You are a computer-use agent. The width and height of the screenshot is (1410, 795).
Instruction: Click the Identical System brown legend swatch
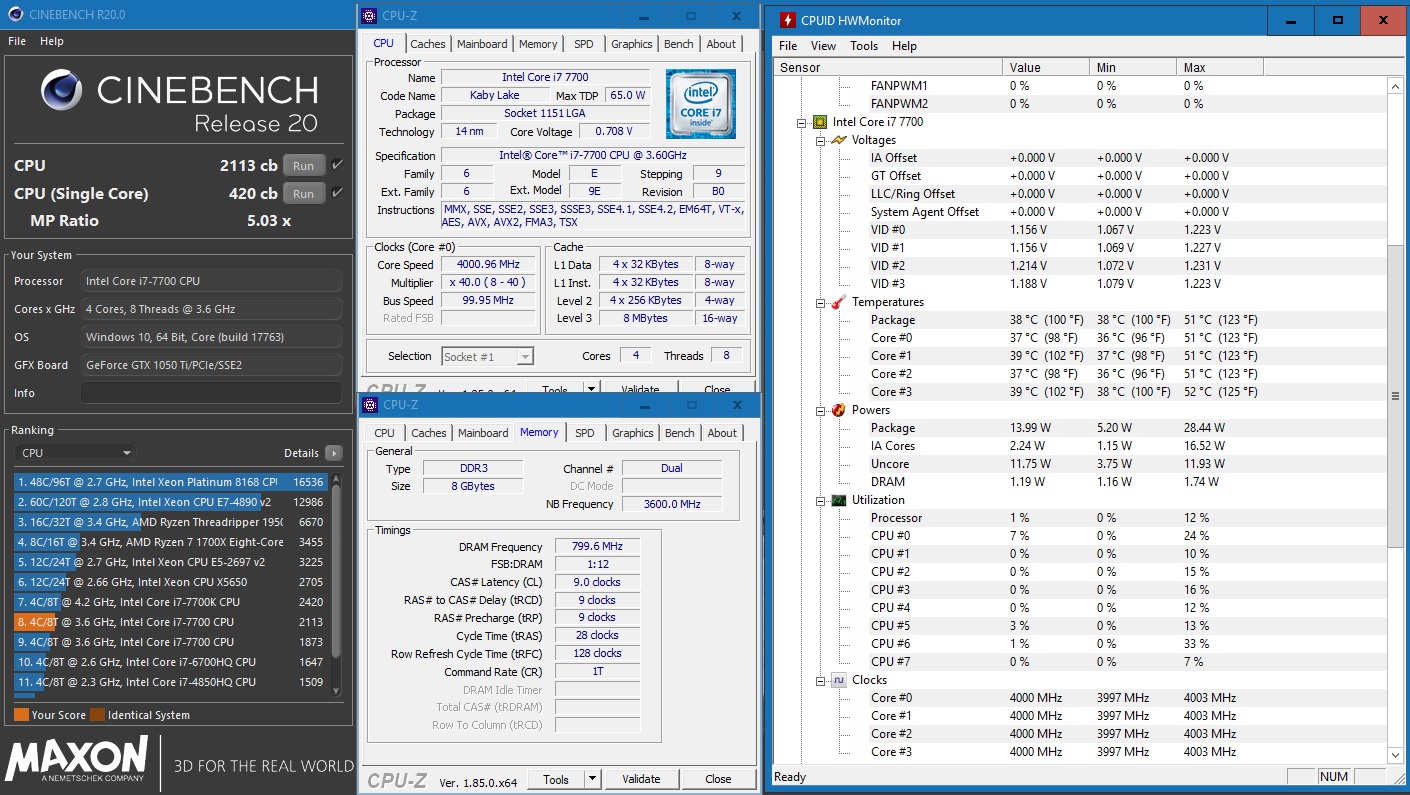click(97, 715)
